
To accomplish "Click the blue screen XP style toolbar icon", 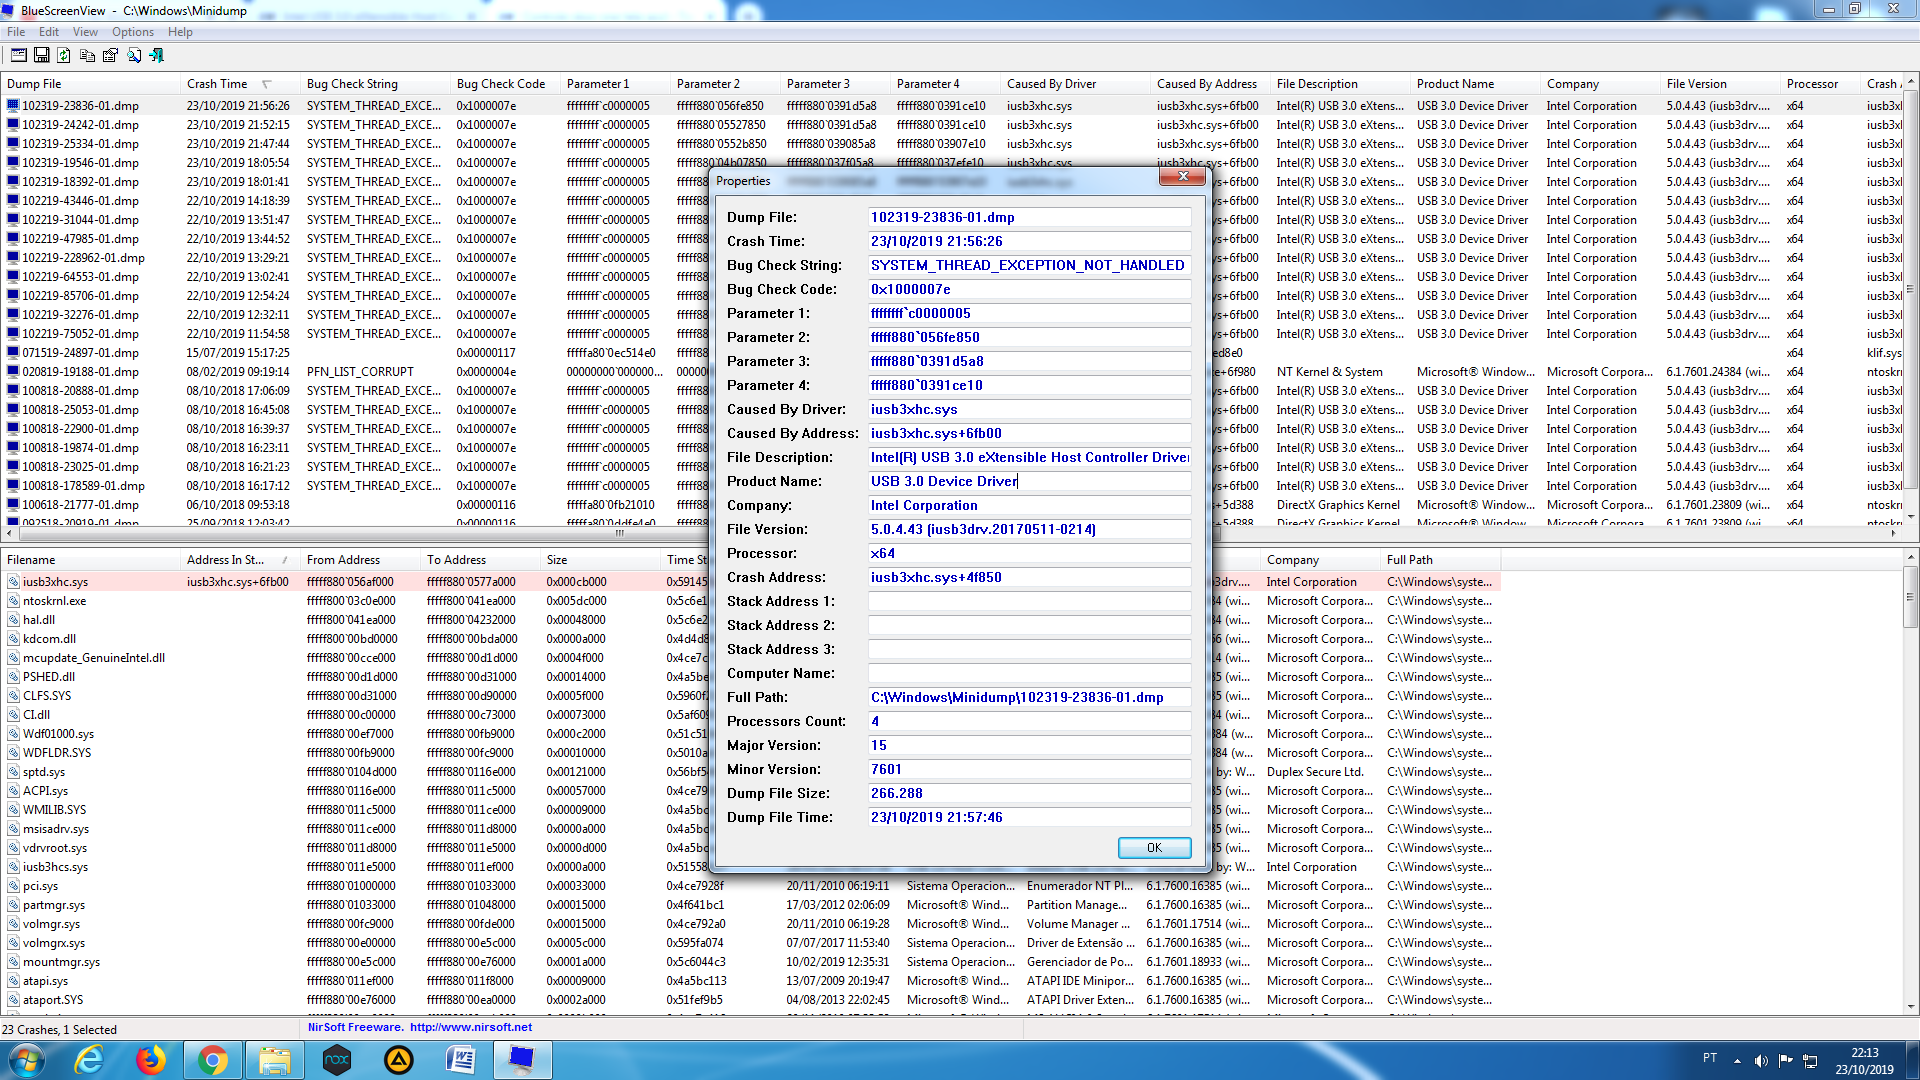I will [x=19, y=55].
